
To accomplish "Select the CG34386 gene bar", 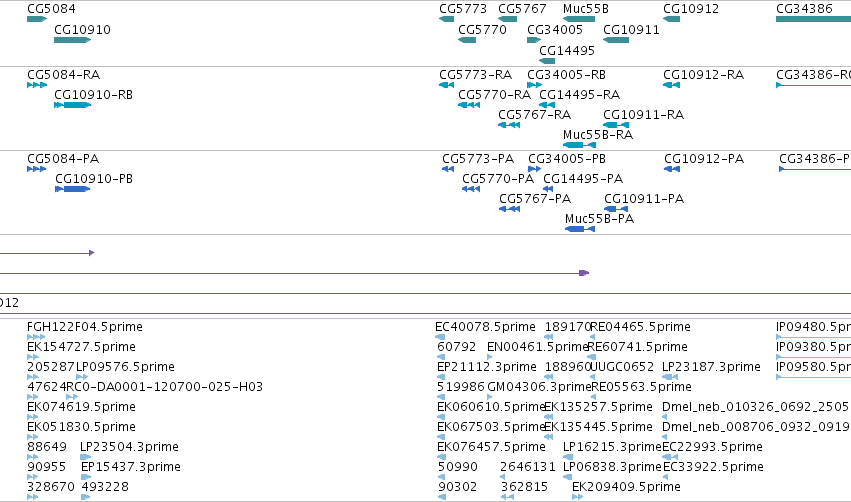I will pos(814,19).
